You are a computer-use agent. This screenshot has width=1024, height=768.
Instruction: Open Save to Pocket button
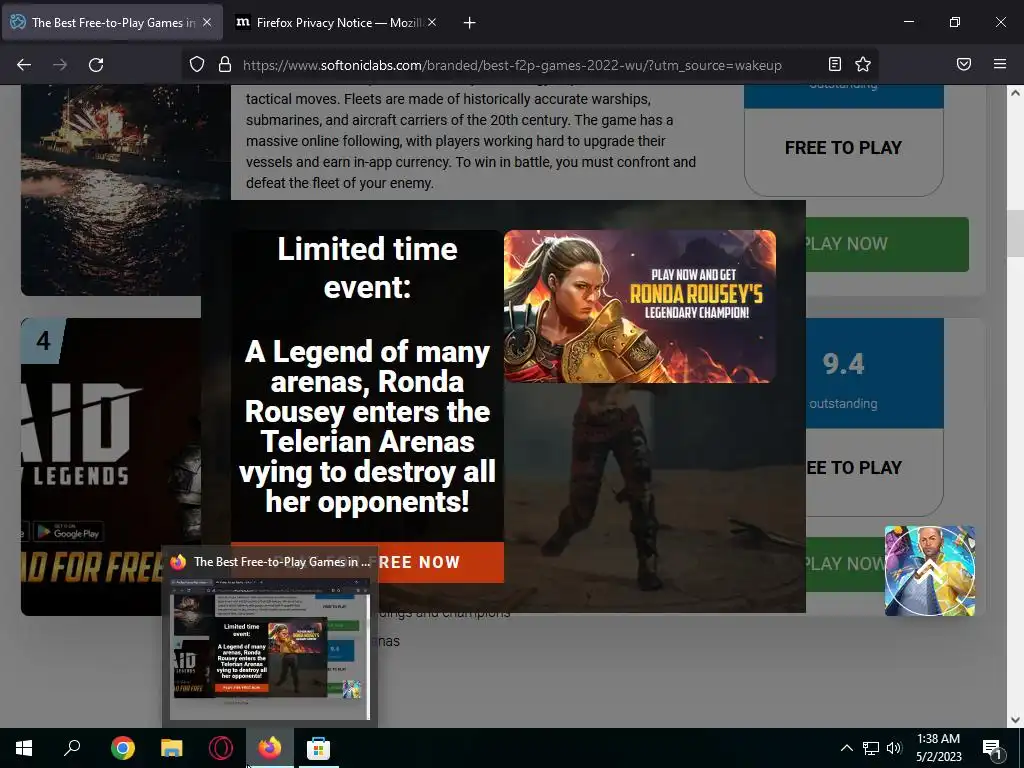click(964, 64)
